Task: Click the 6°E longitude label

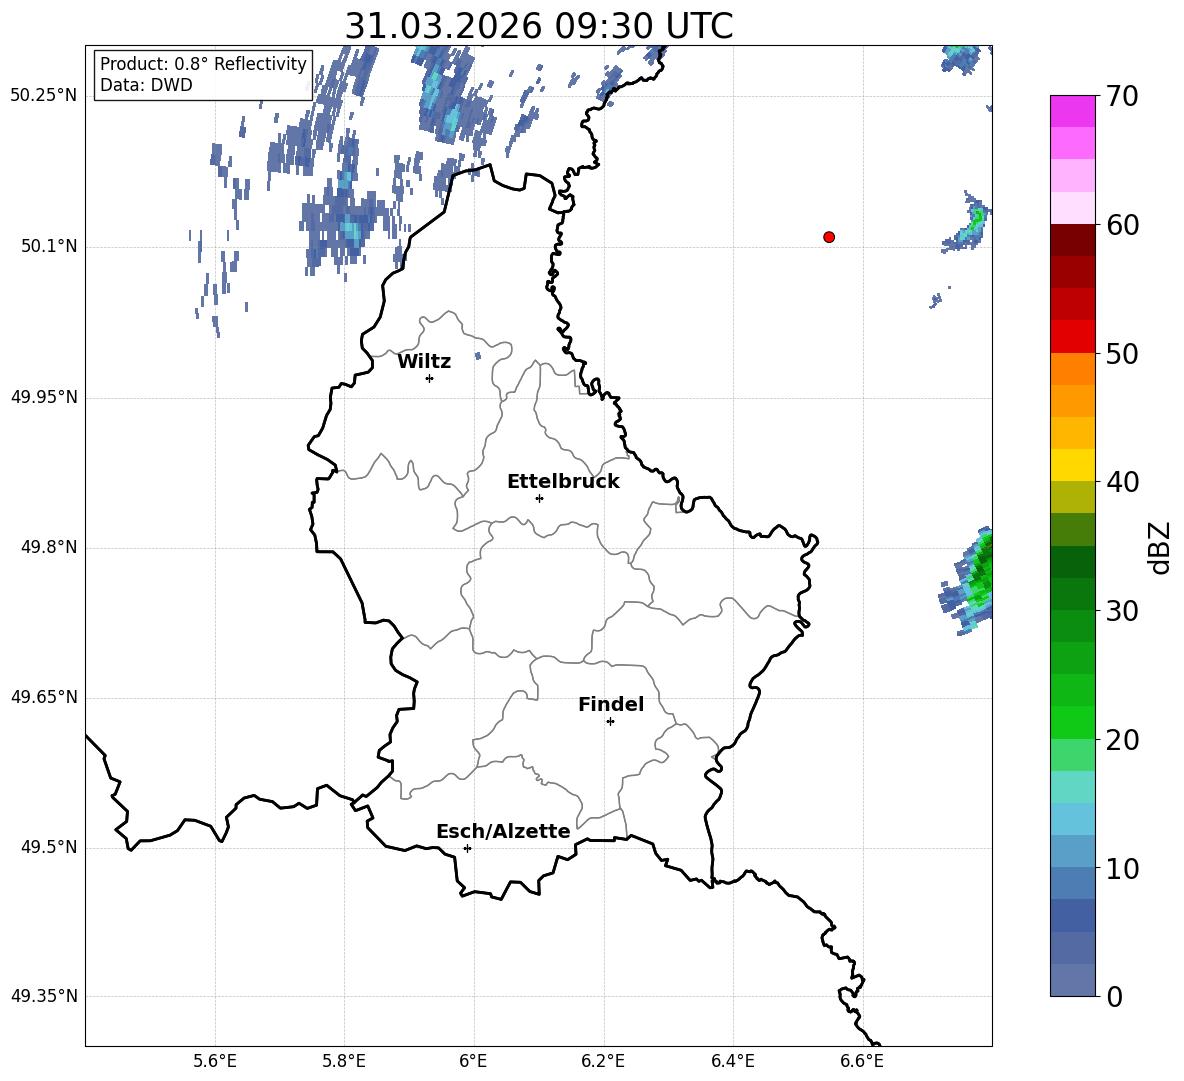Action: [473, 1061]
